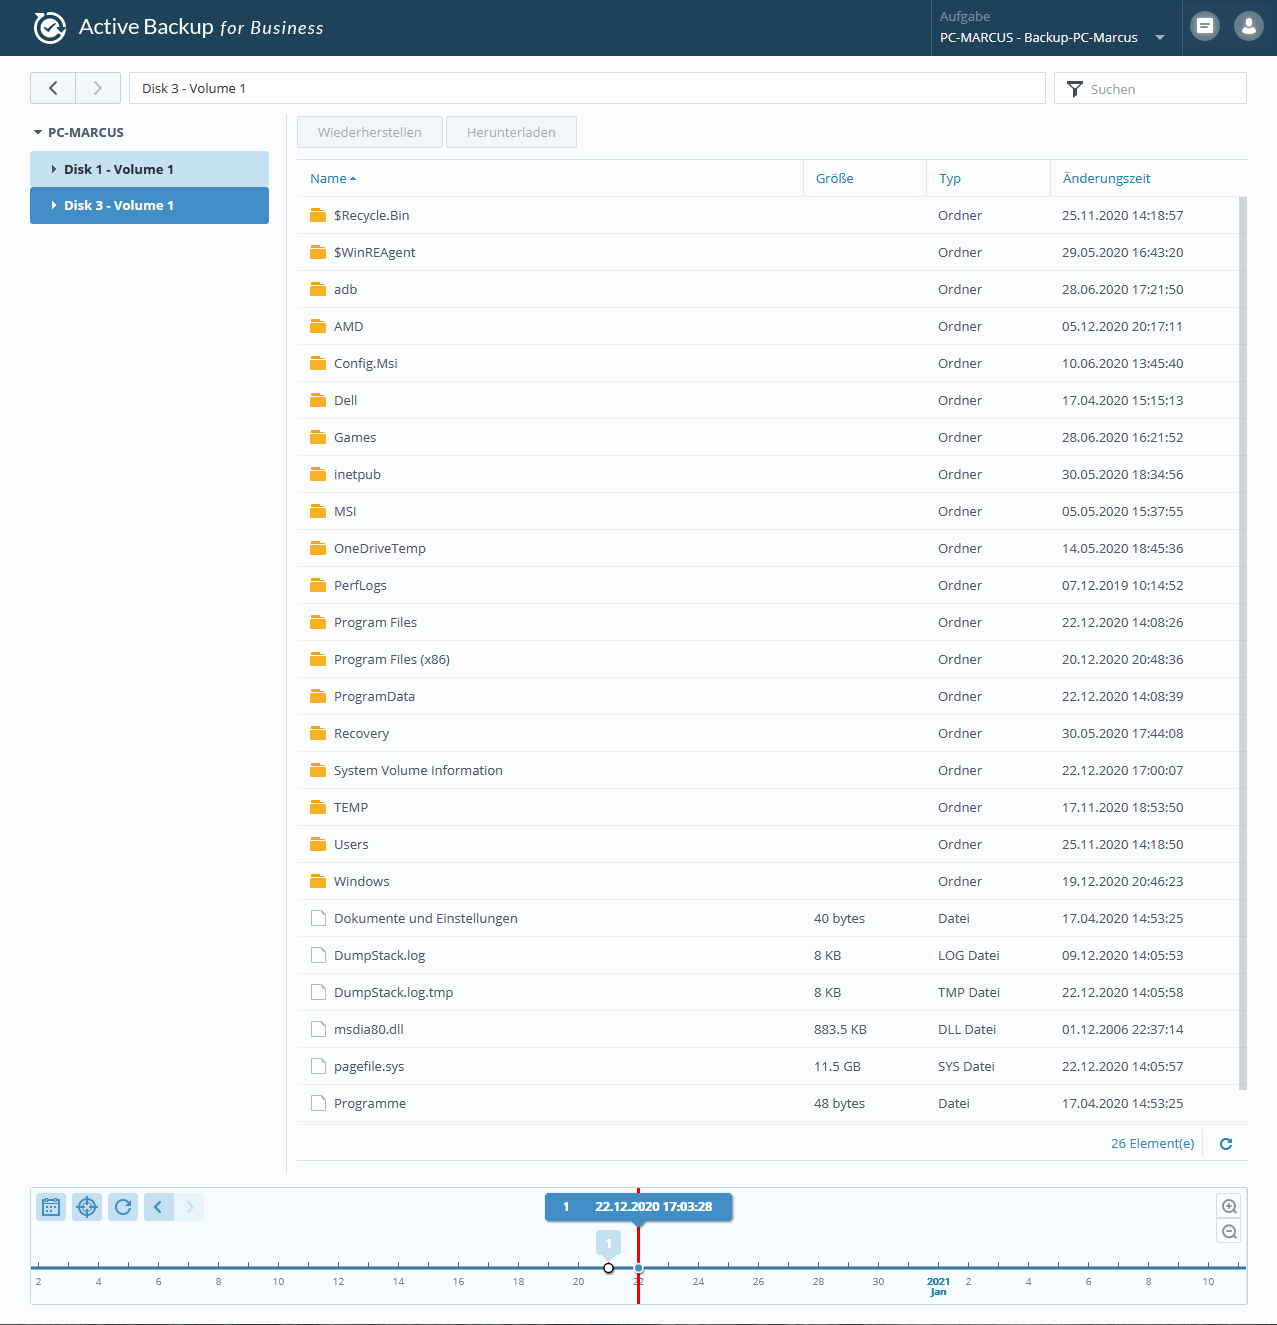The width and height of the screenshot is (1277, 1325).
Task: Click the Program Files folder icon
Action: pyautogui.click(x=318, y=622)
